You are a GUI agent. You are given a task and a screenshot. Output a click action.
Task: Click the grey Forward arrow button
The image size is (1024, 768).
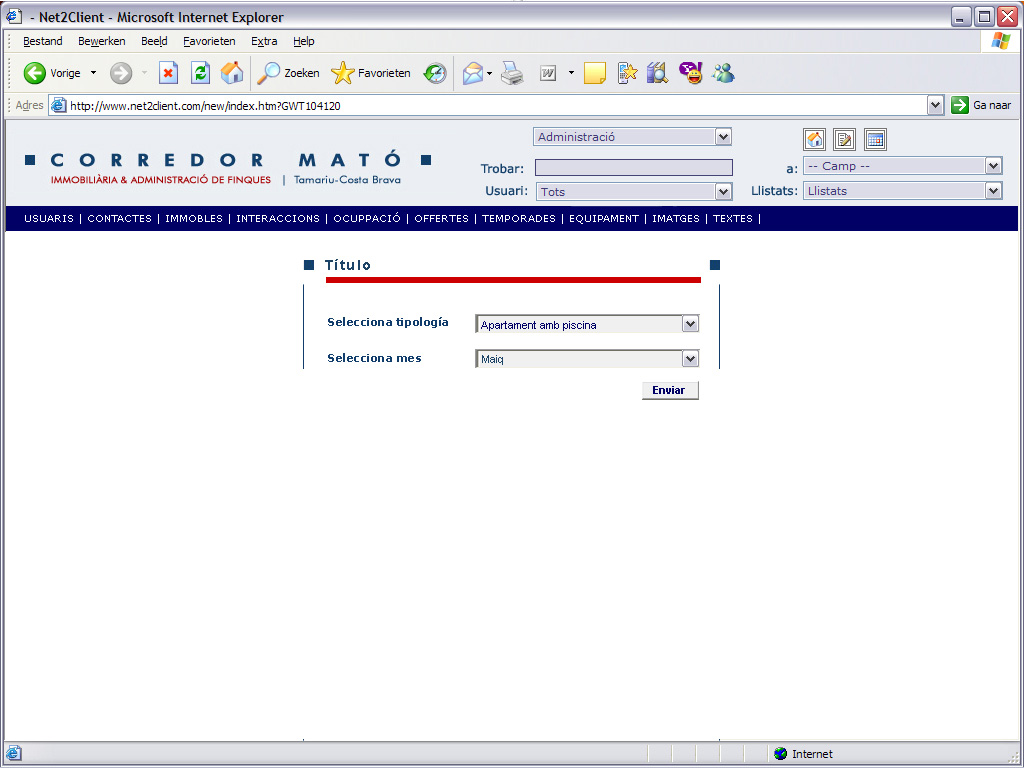(x=121, y=73)
